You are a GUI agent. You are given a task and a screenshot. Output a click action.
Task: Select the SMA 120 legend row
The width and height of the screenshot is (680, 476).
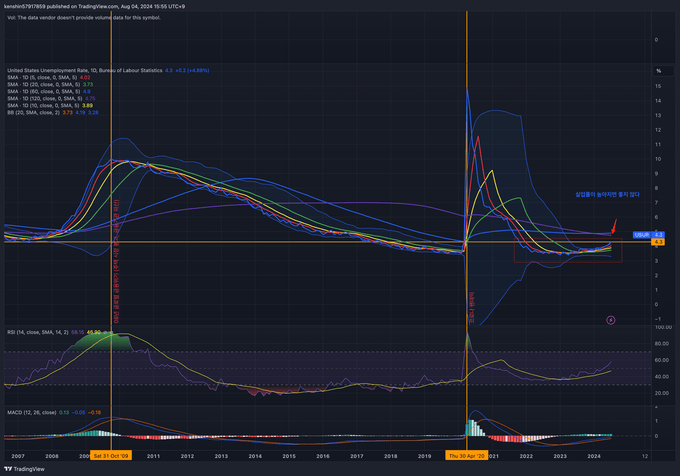click(51, 98)
